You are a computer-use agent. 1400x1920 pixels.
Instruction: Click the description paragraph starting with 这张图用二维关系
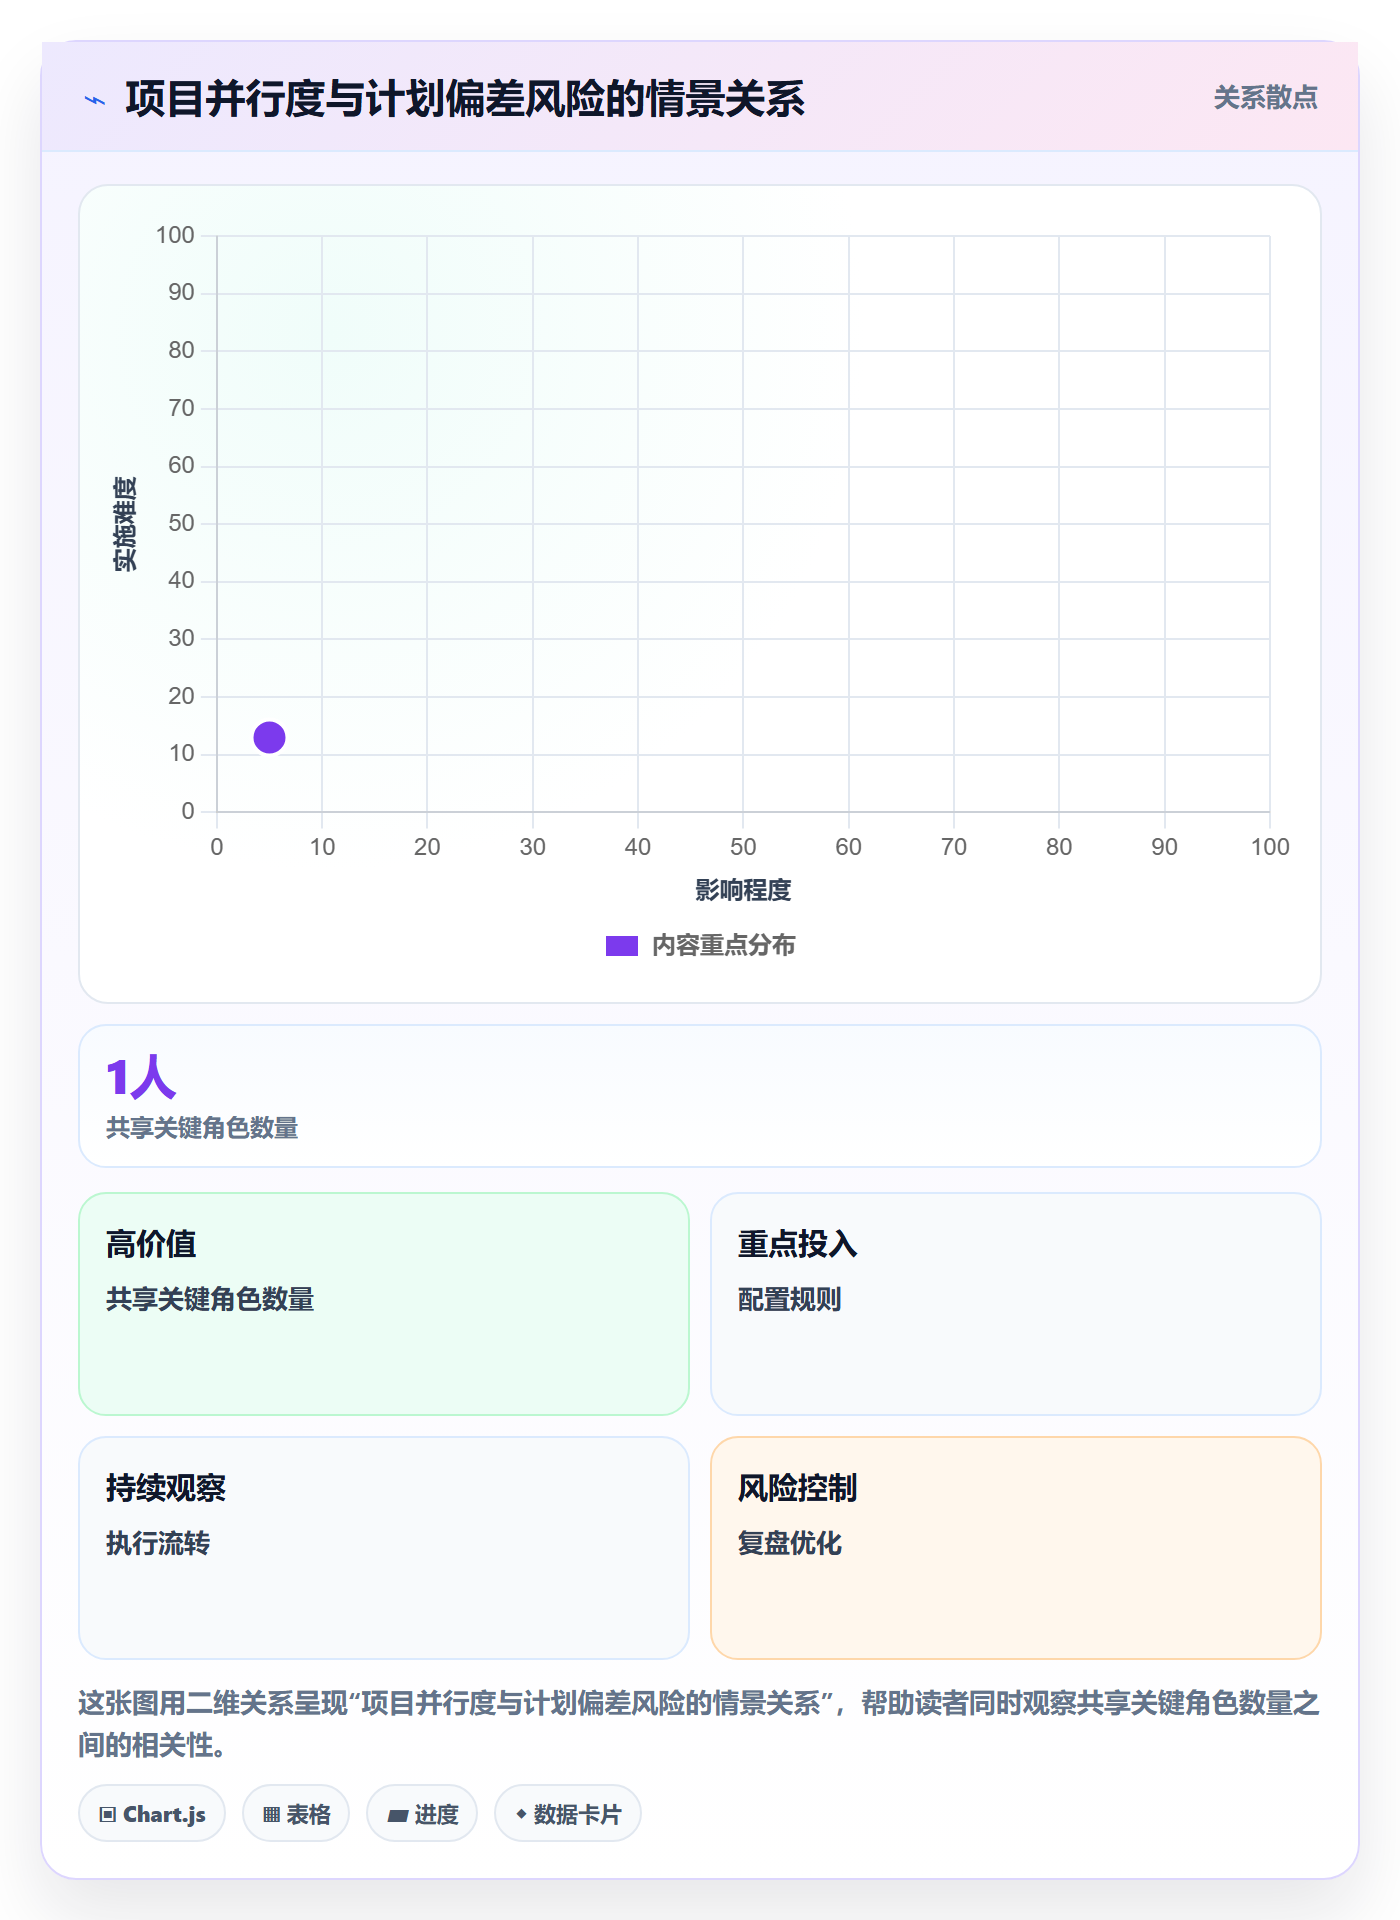coord(699,1723)
